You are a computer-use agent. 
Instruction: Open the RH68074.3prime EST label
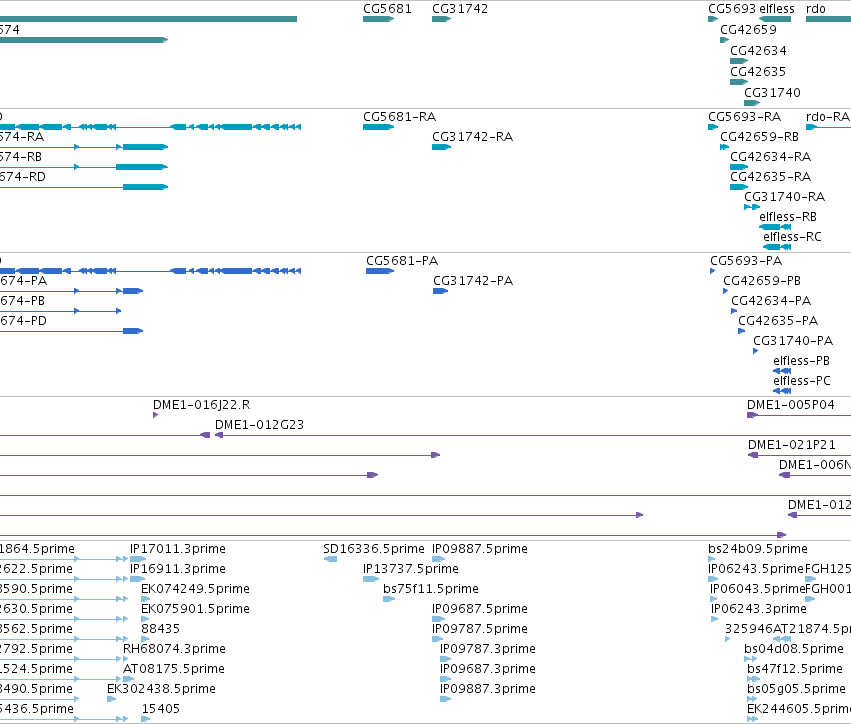[174, 649]
